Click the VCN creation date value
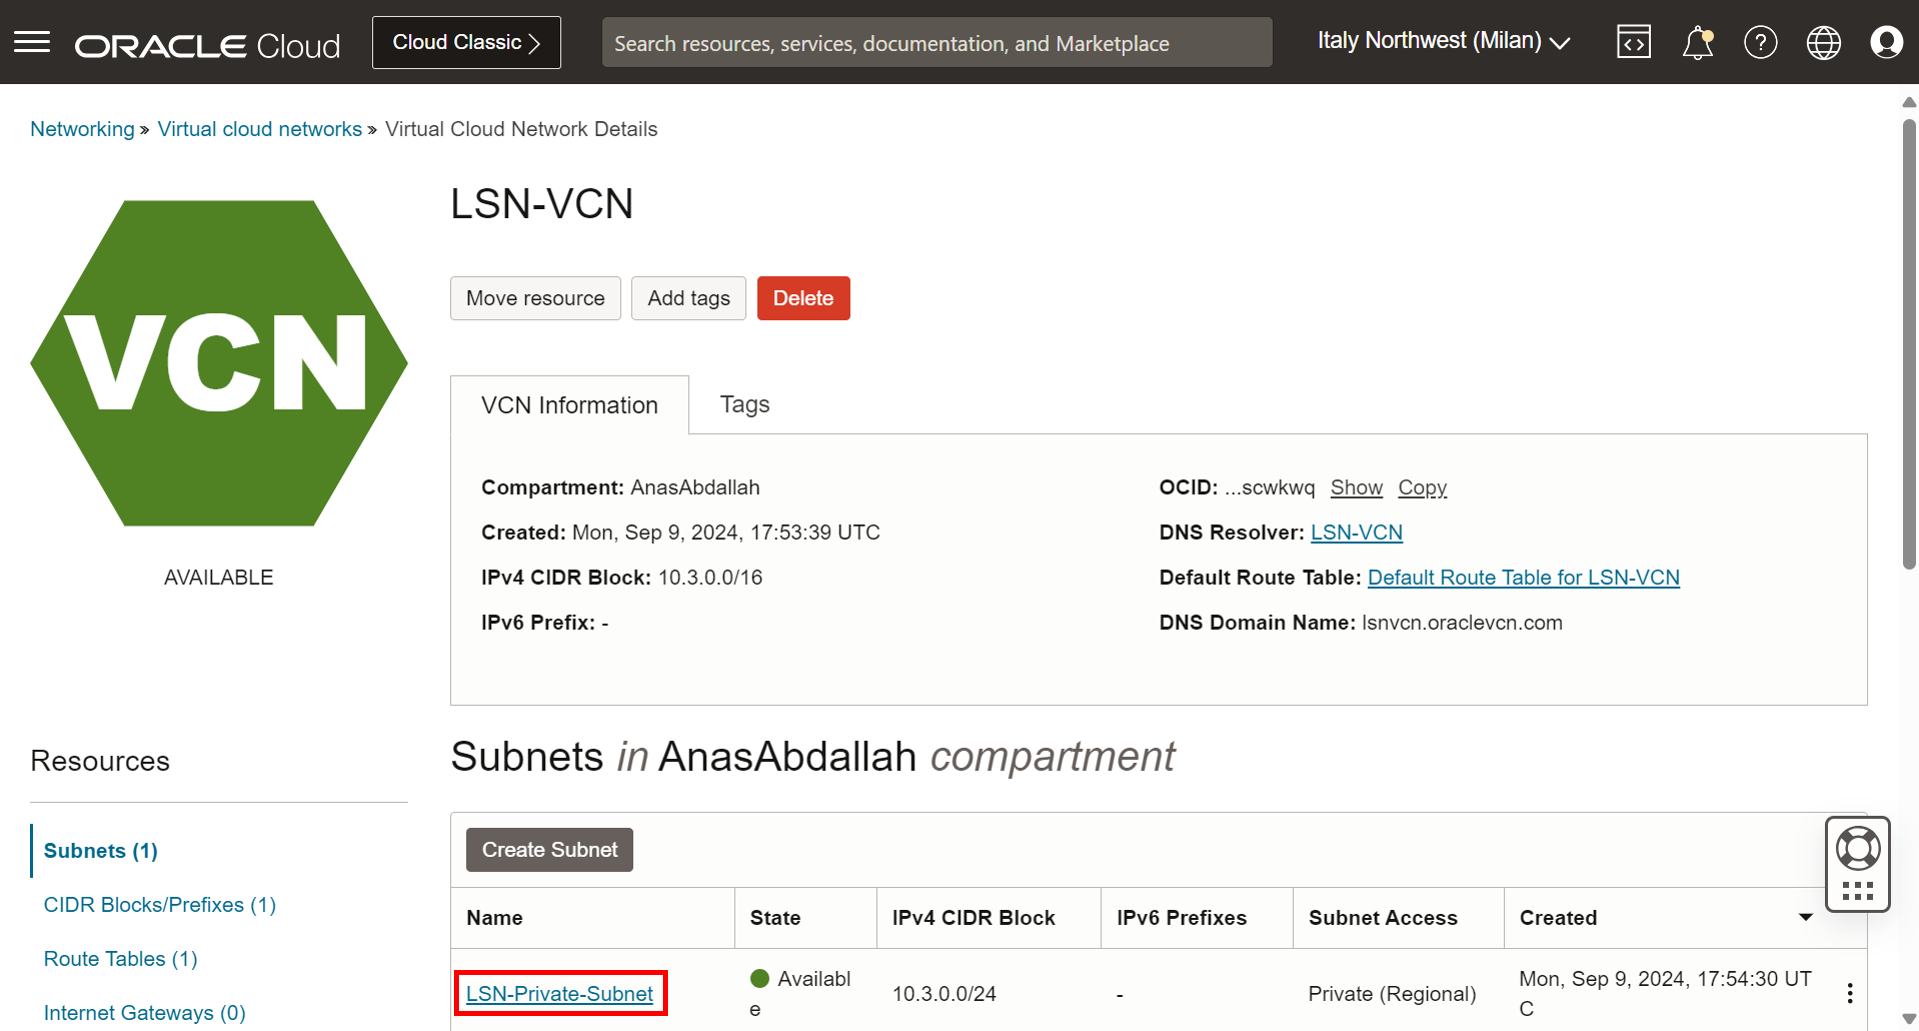1919x1031 pixels. pyautogui.click(x=726, y=533)
